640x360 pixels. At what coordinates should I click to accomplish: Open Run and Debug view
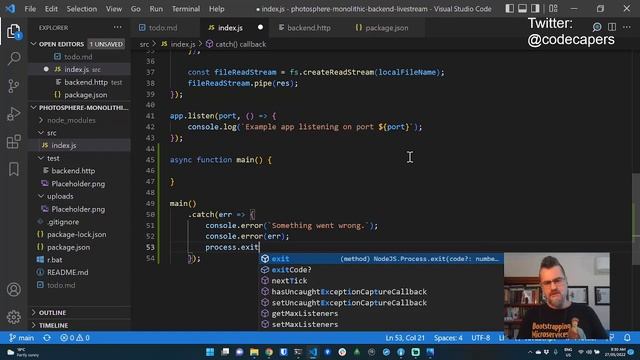coord(13,114)
